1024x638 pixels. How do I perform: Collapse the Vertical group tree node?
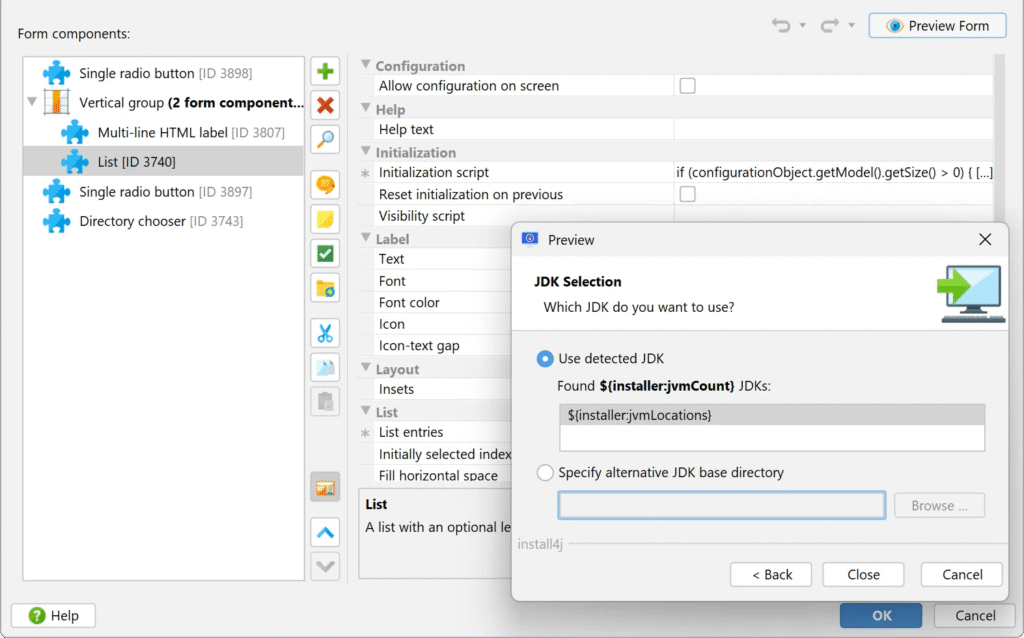tap(33, 102)
